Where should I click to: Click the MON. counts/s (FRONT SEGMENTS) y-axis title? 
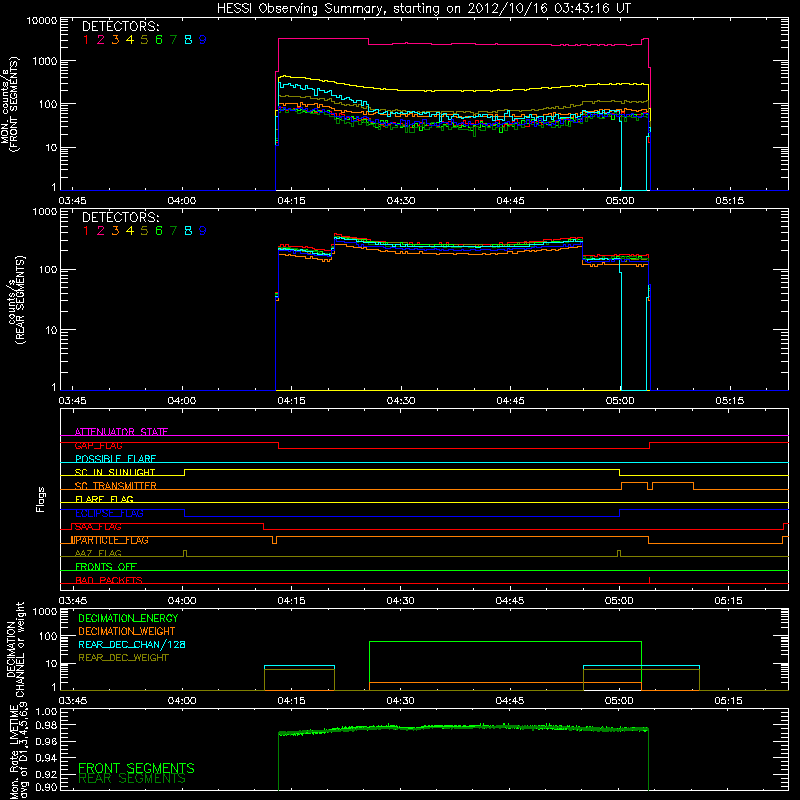(x=10, y=104)
